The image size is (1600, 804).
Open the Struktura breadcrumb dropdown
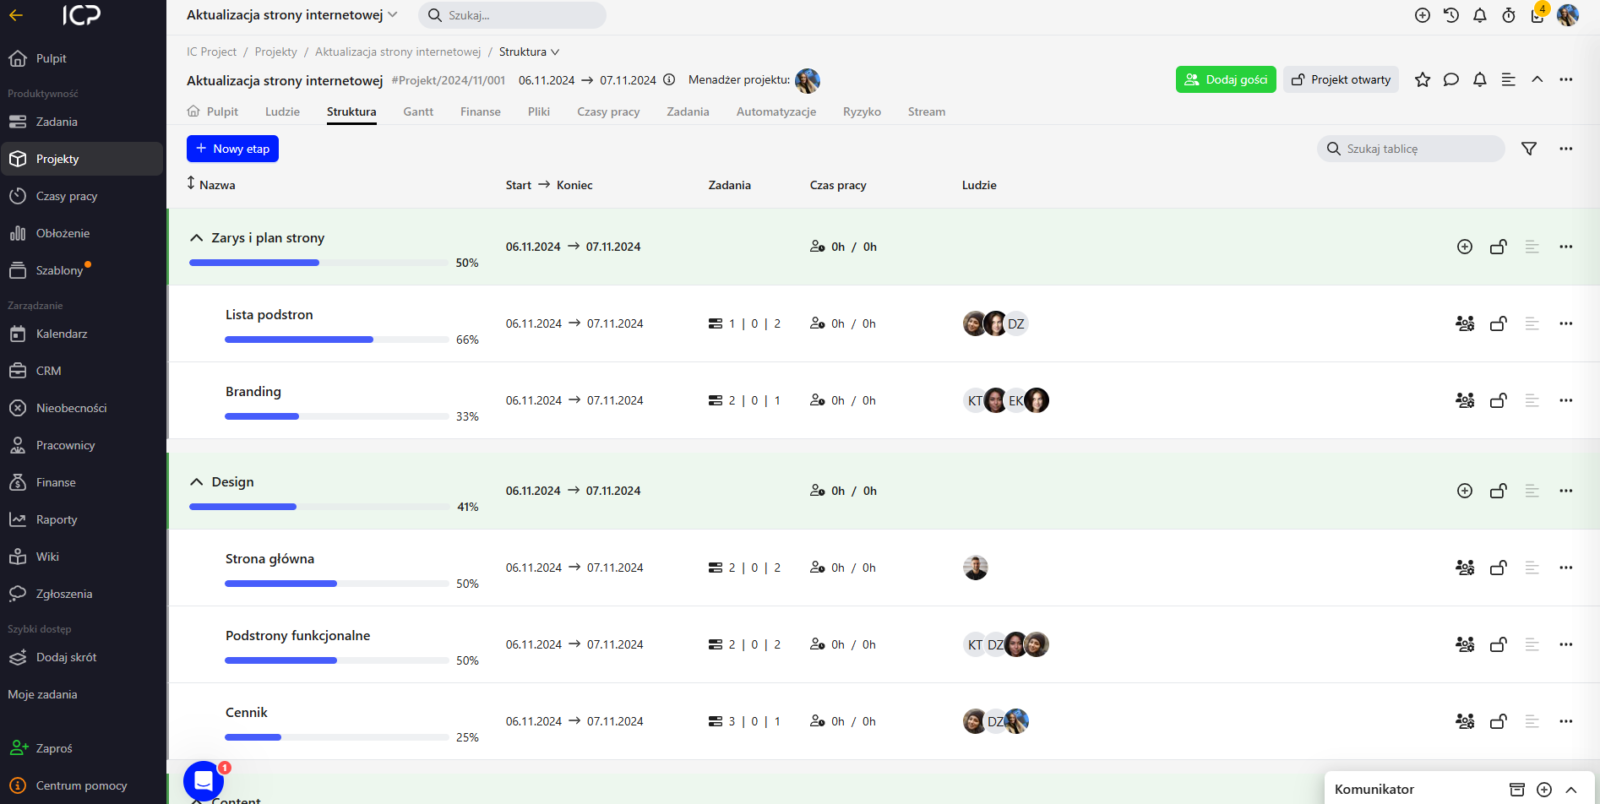pyautogui.click(x=529, y=52)
